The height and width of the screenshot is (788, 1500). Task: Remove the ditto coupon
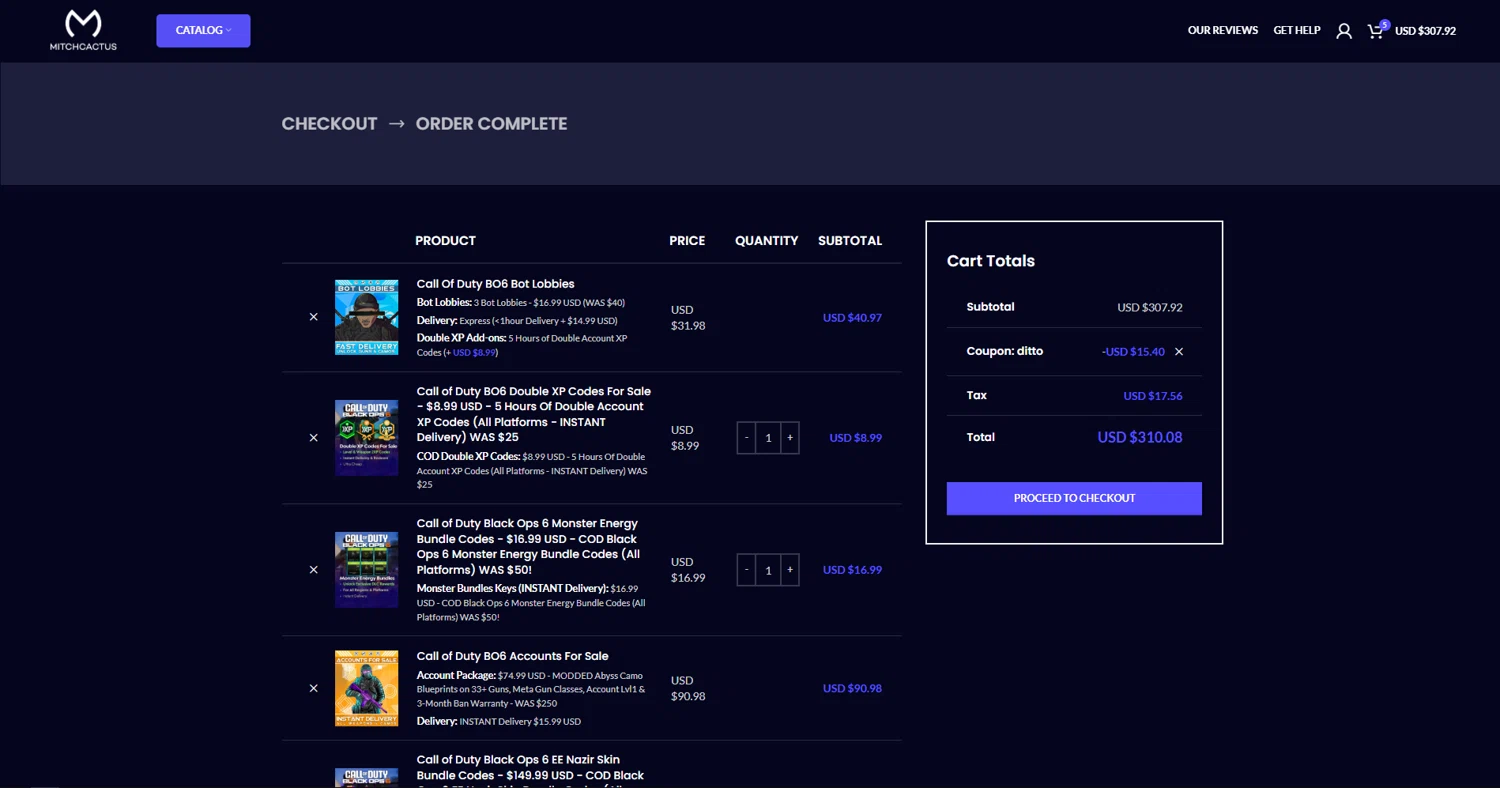pyautogui.click(x=1179, y=352)
